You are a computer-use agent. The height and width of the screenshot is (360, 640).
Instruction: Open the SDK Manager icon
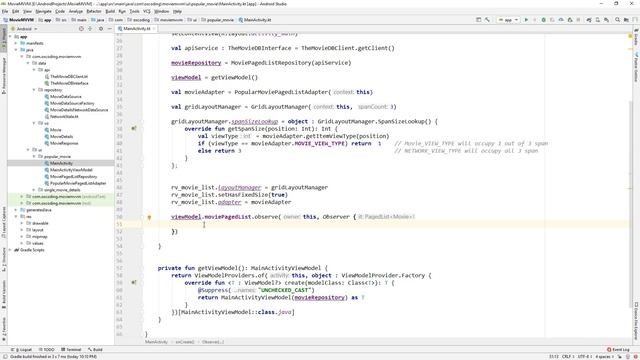(x=607, y=20)
